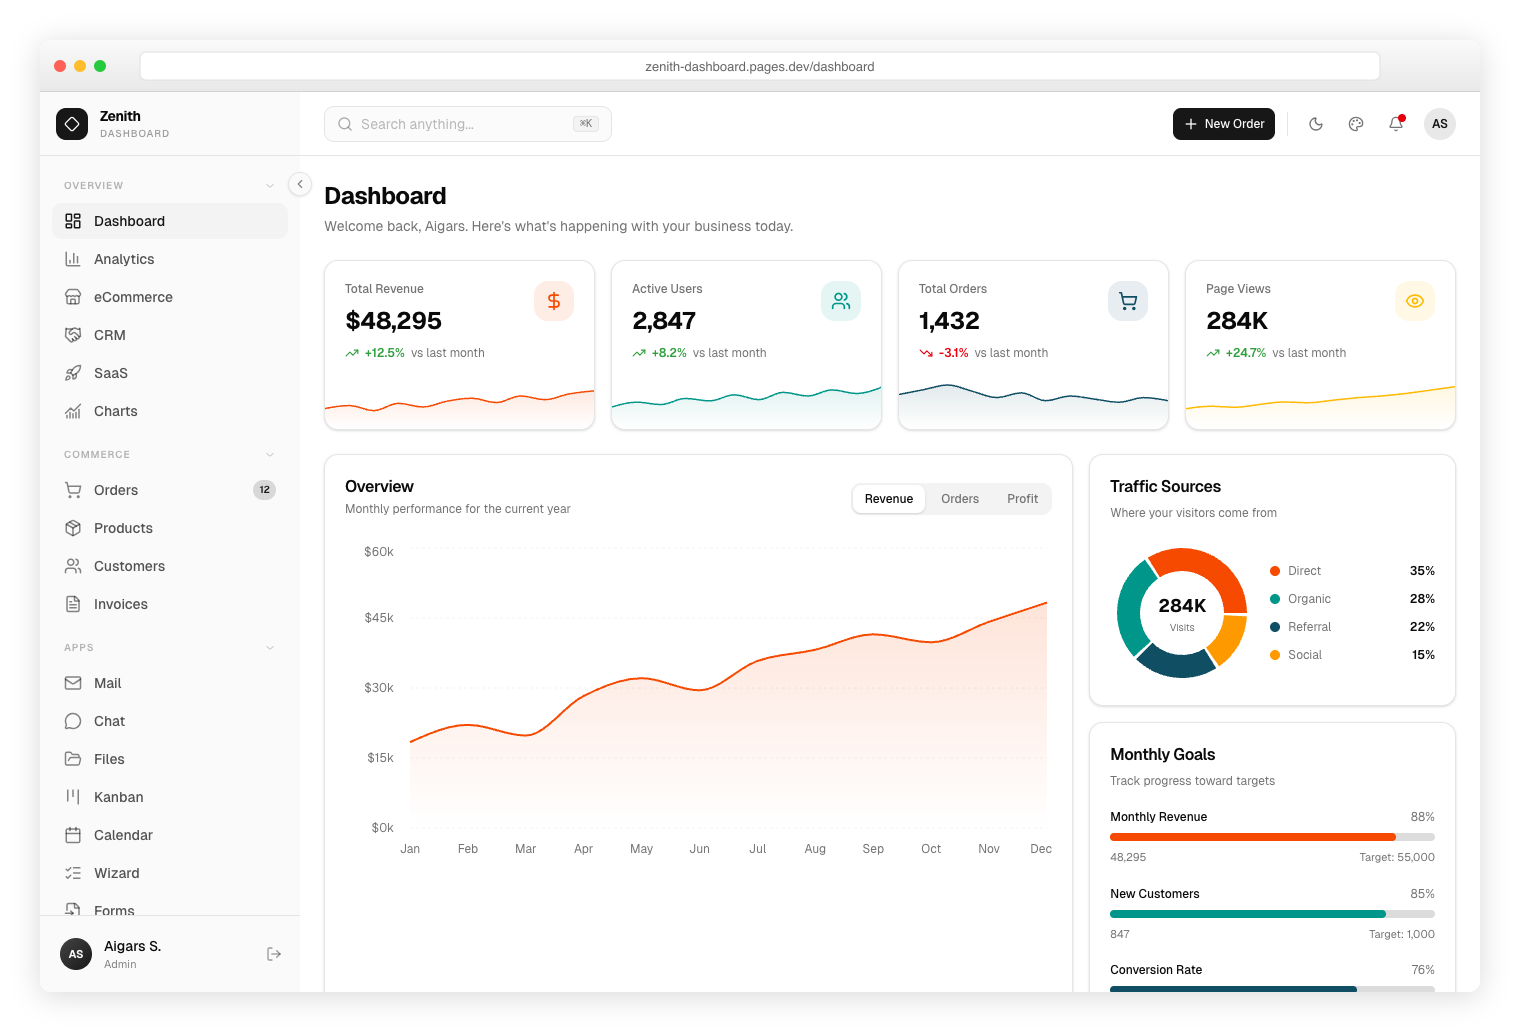Click the search magnifier icon

(x=345, y=123)
